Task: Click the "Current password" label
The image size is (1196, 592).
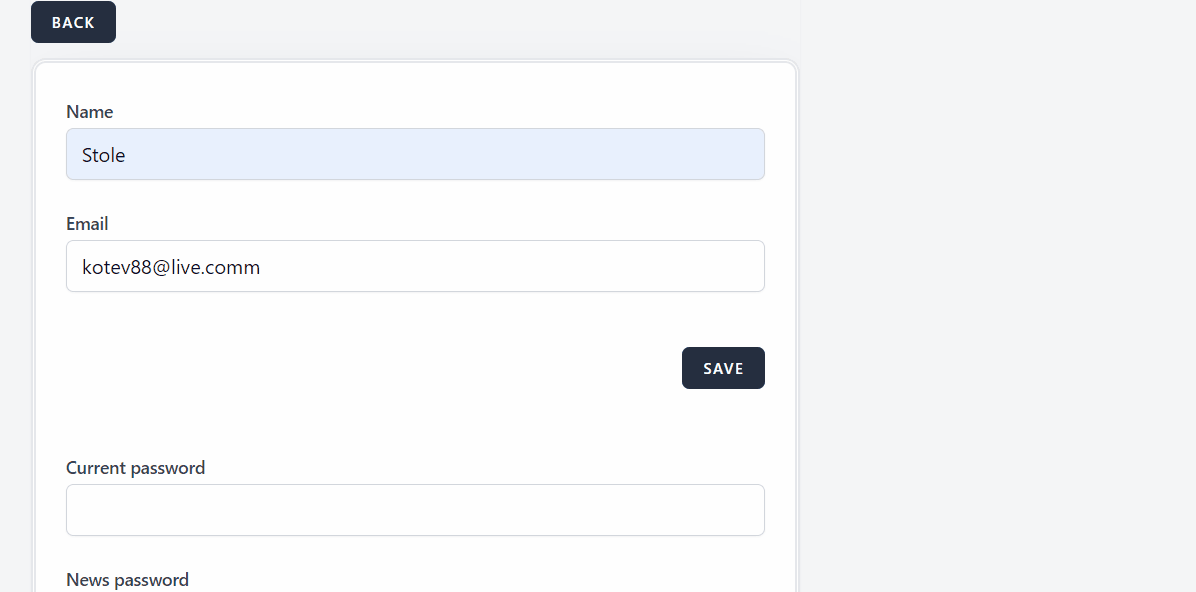Action: [135, 467]
